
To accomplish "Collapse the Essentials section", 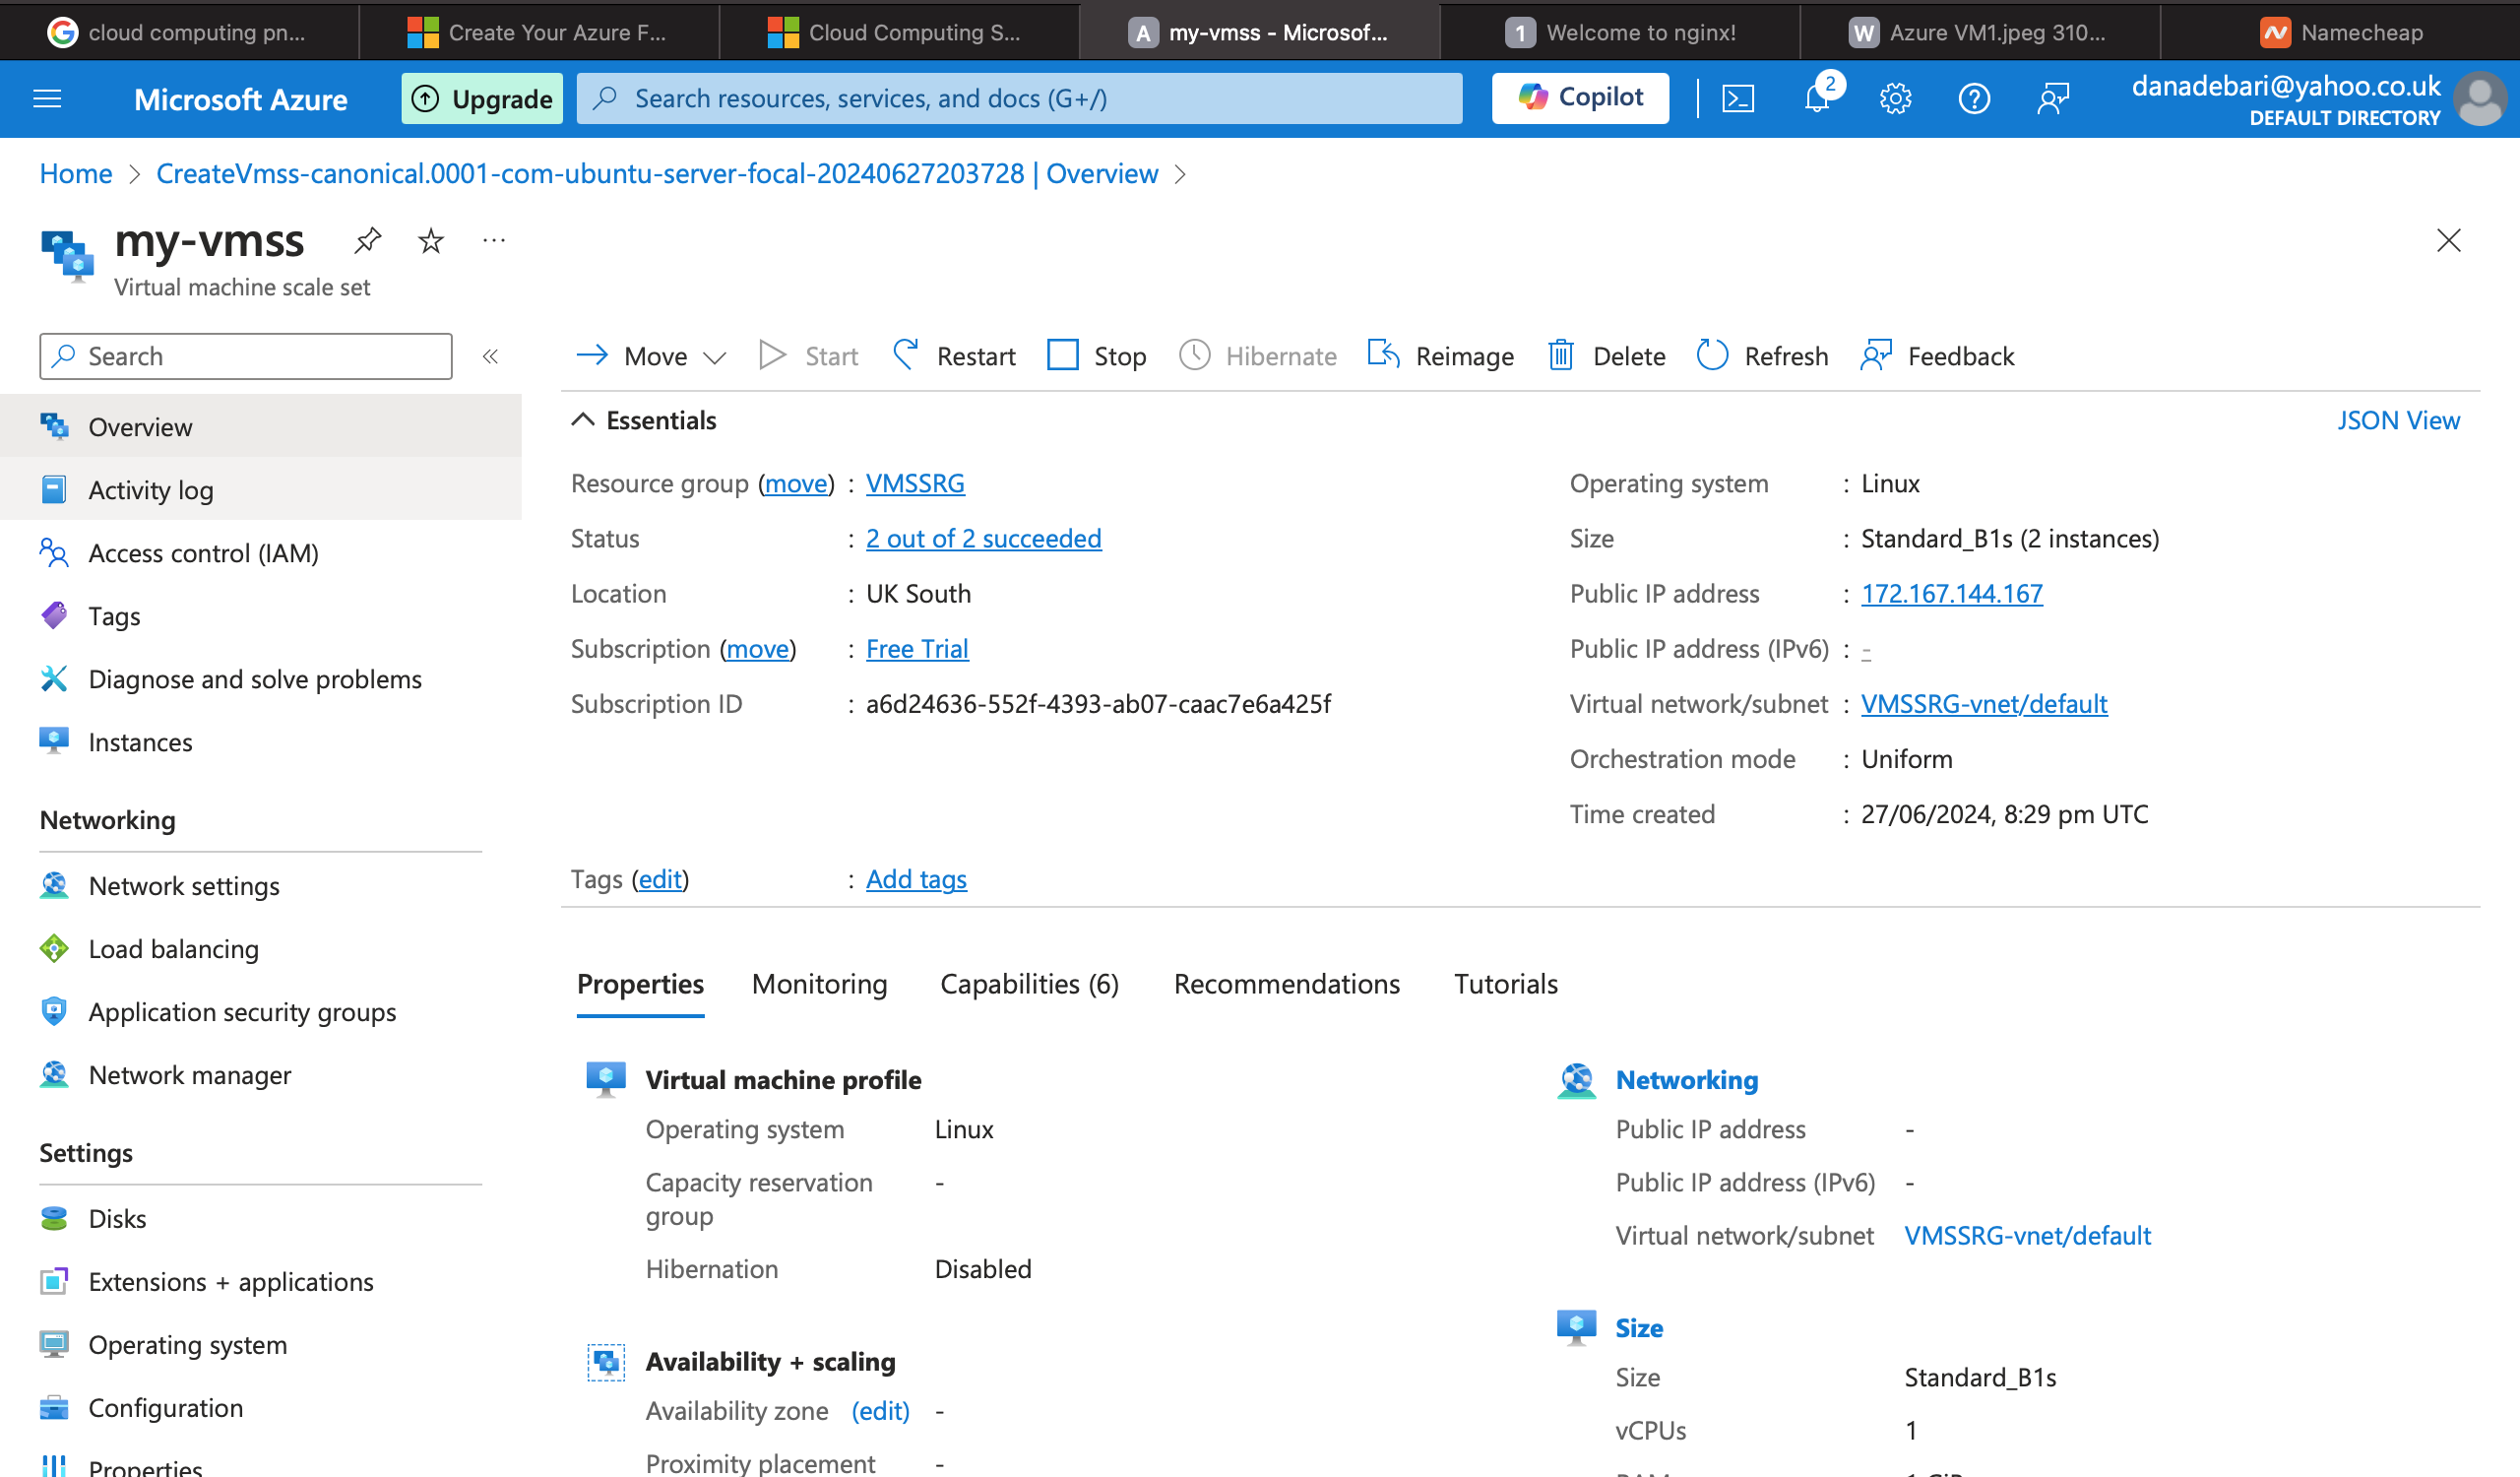I will (583, 420).
